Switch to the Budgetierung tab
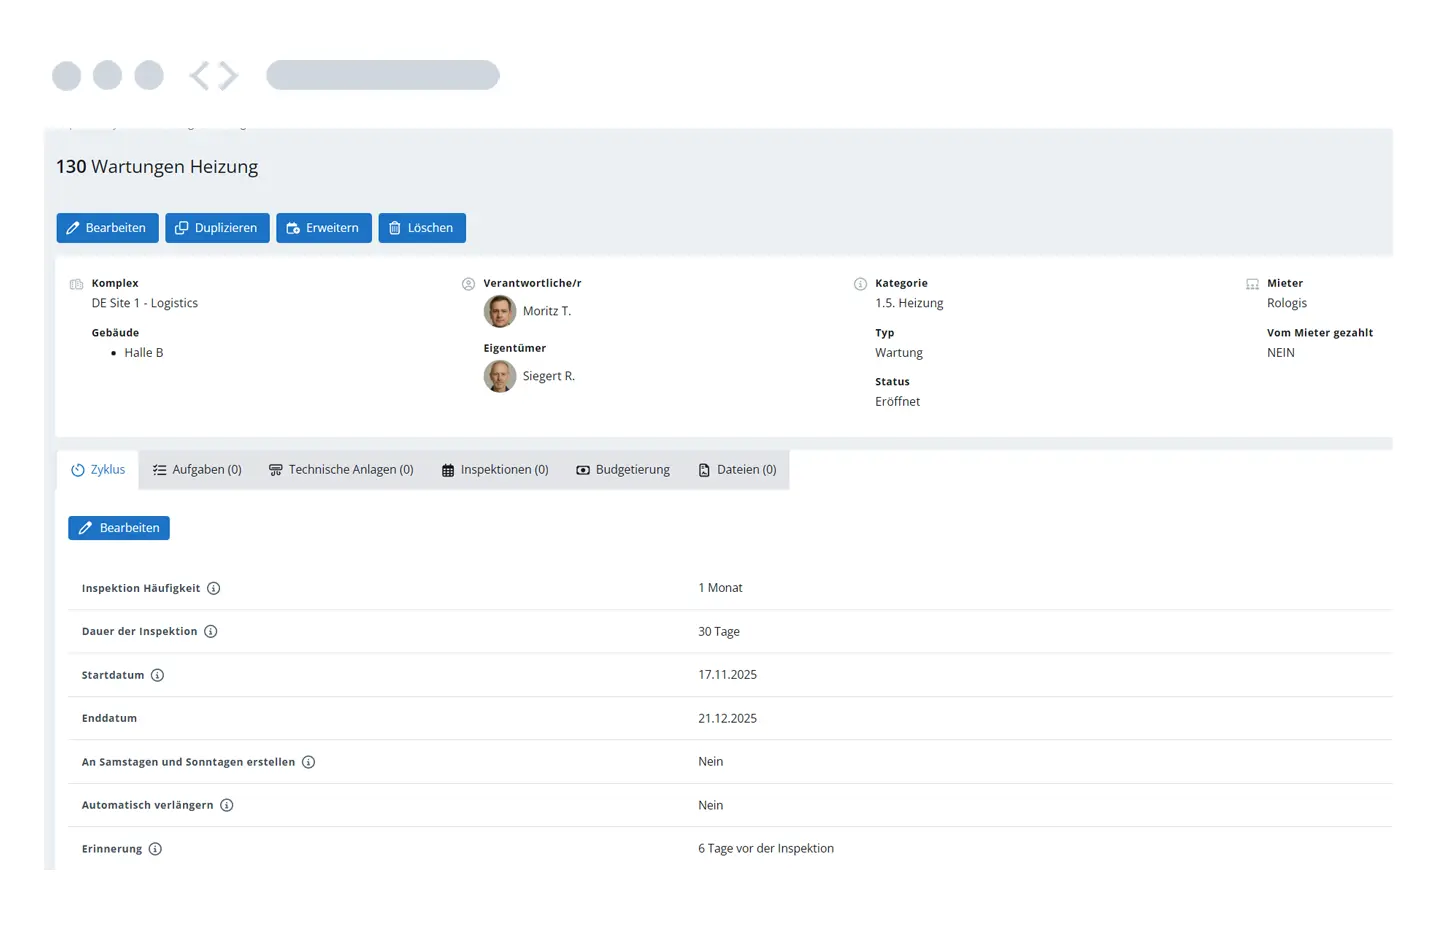The image size is (1438, 936). pyautogui.click(x=623, y=470)
